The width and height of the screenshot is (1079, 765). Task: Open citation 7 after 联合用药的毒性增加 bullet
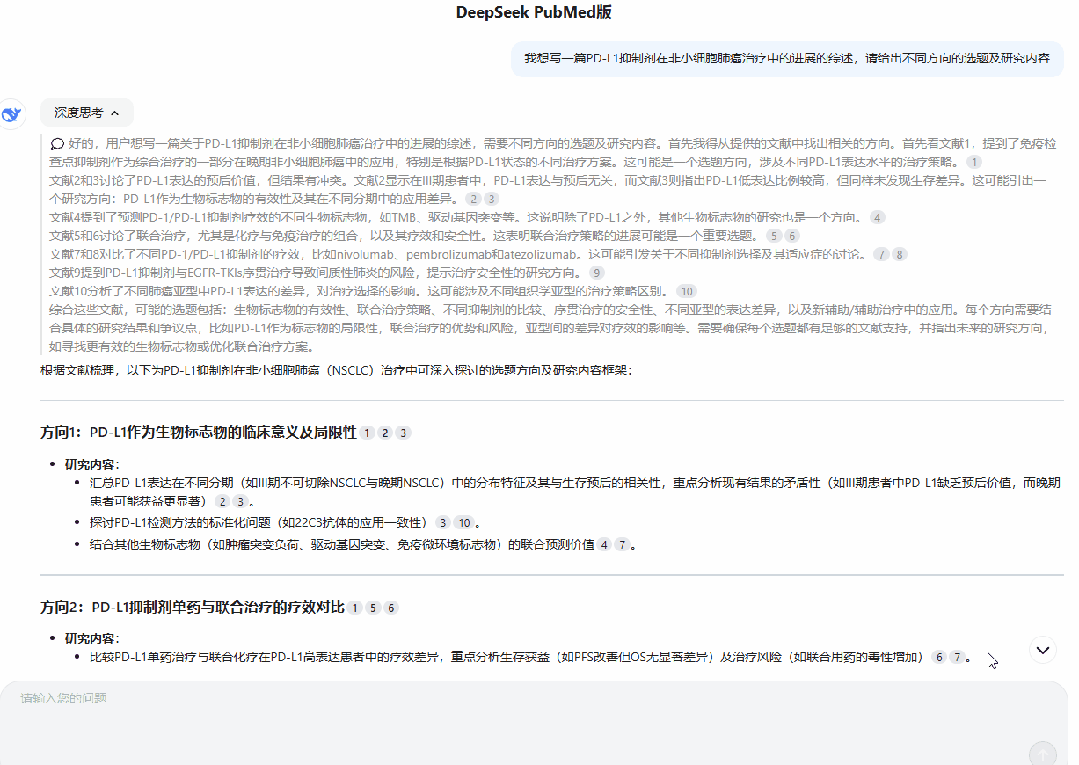957,658
